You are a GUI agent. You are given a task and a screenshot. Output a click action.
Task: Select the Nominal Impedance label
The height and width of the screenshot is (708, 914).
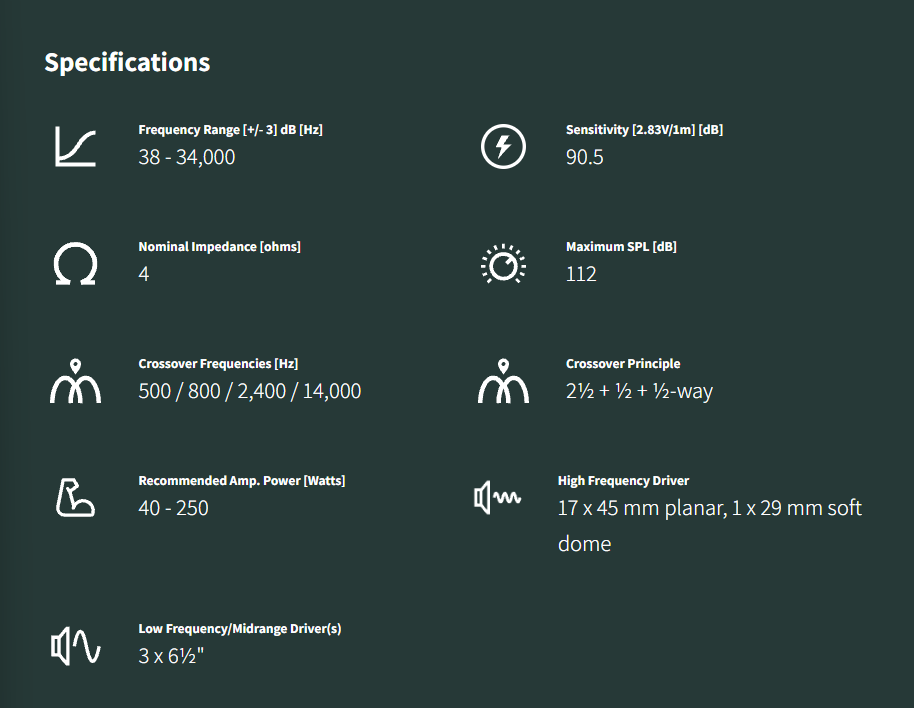pyautogui.click(x=219, y=247)
